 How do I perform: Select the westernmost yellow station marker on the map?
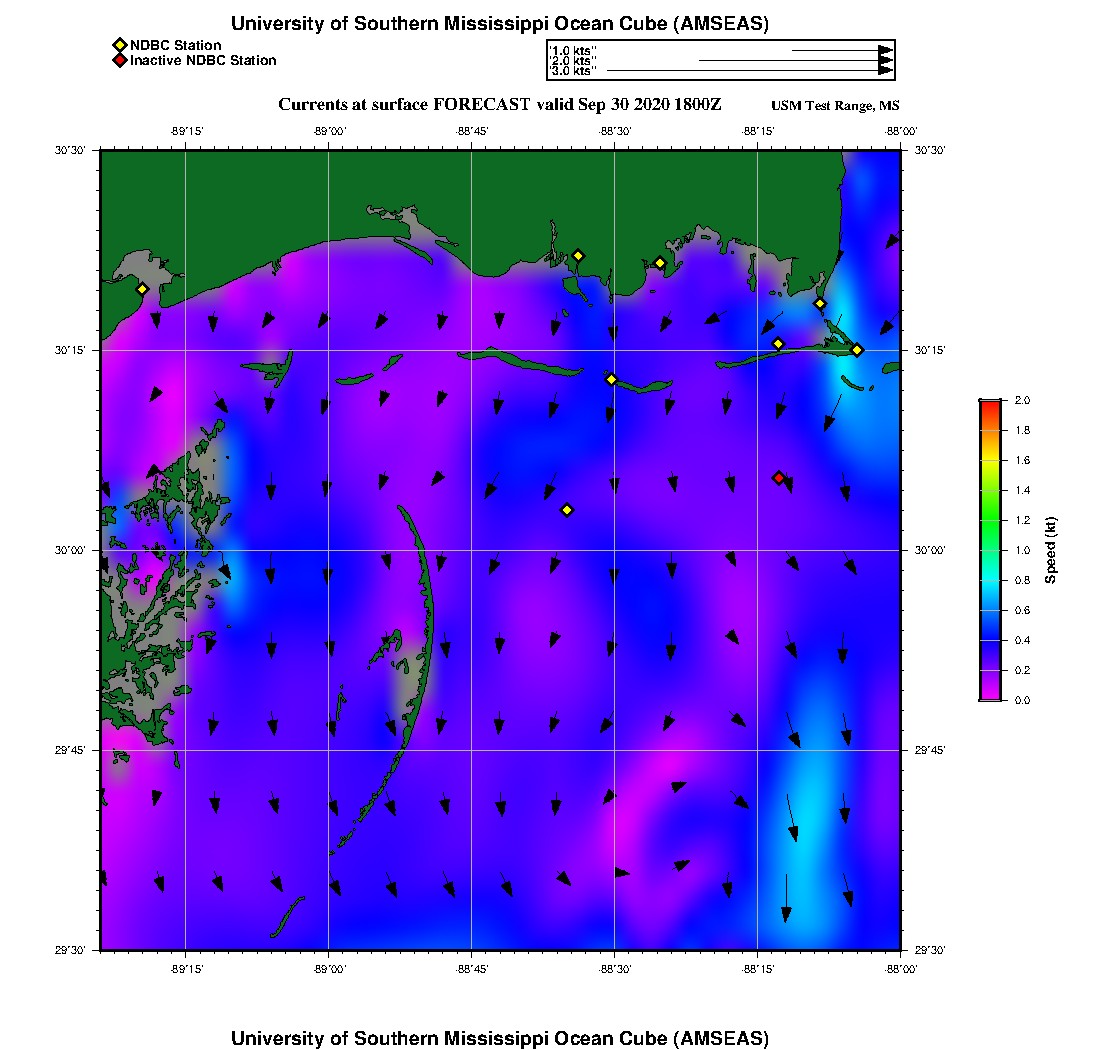click(x=142, y=289)
